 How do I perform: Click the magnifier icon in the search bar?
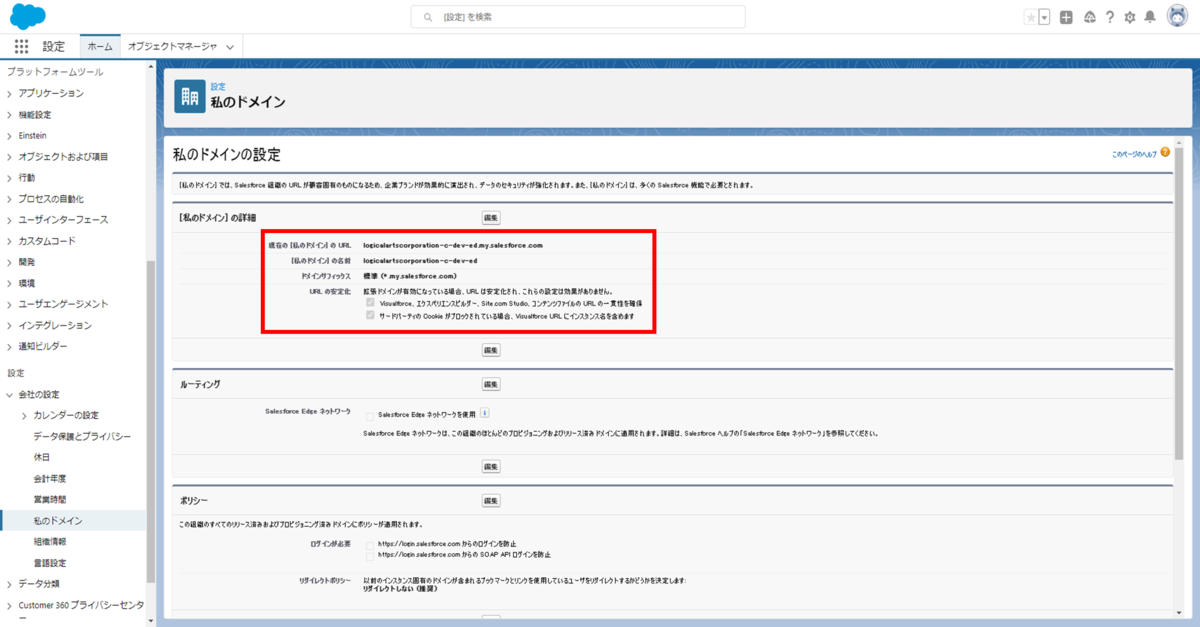[429, 17]
